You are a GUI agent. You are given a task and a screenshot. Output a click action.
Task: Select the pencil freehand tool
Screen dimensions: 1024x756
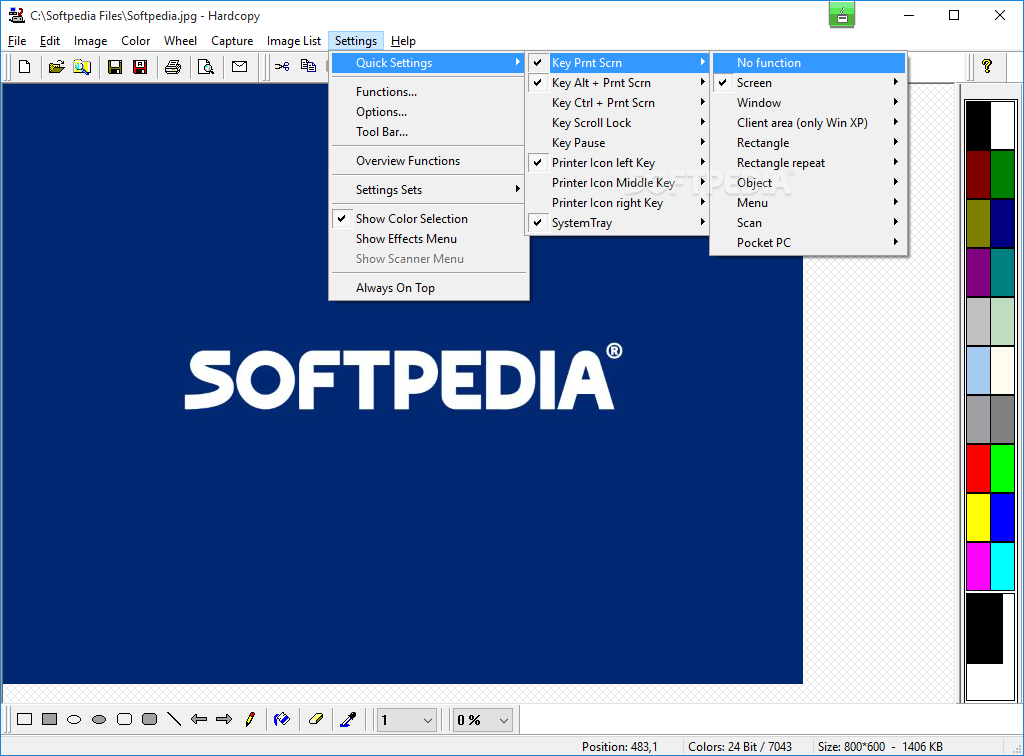coord(249,719)
